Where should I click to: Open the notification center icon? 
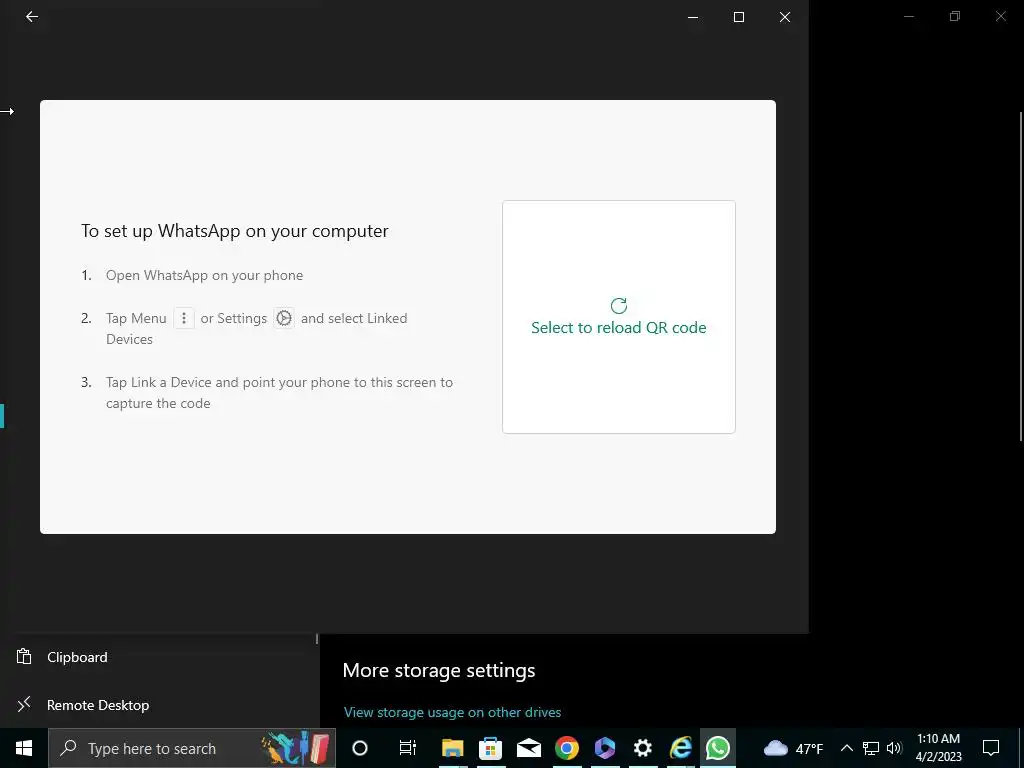991,748
